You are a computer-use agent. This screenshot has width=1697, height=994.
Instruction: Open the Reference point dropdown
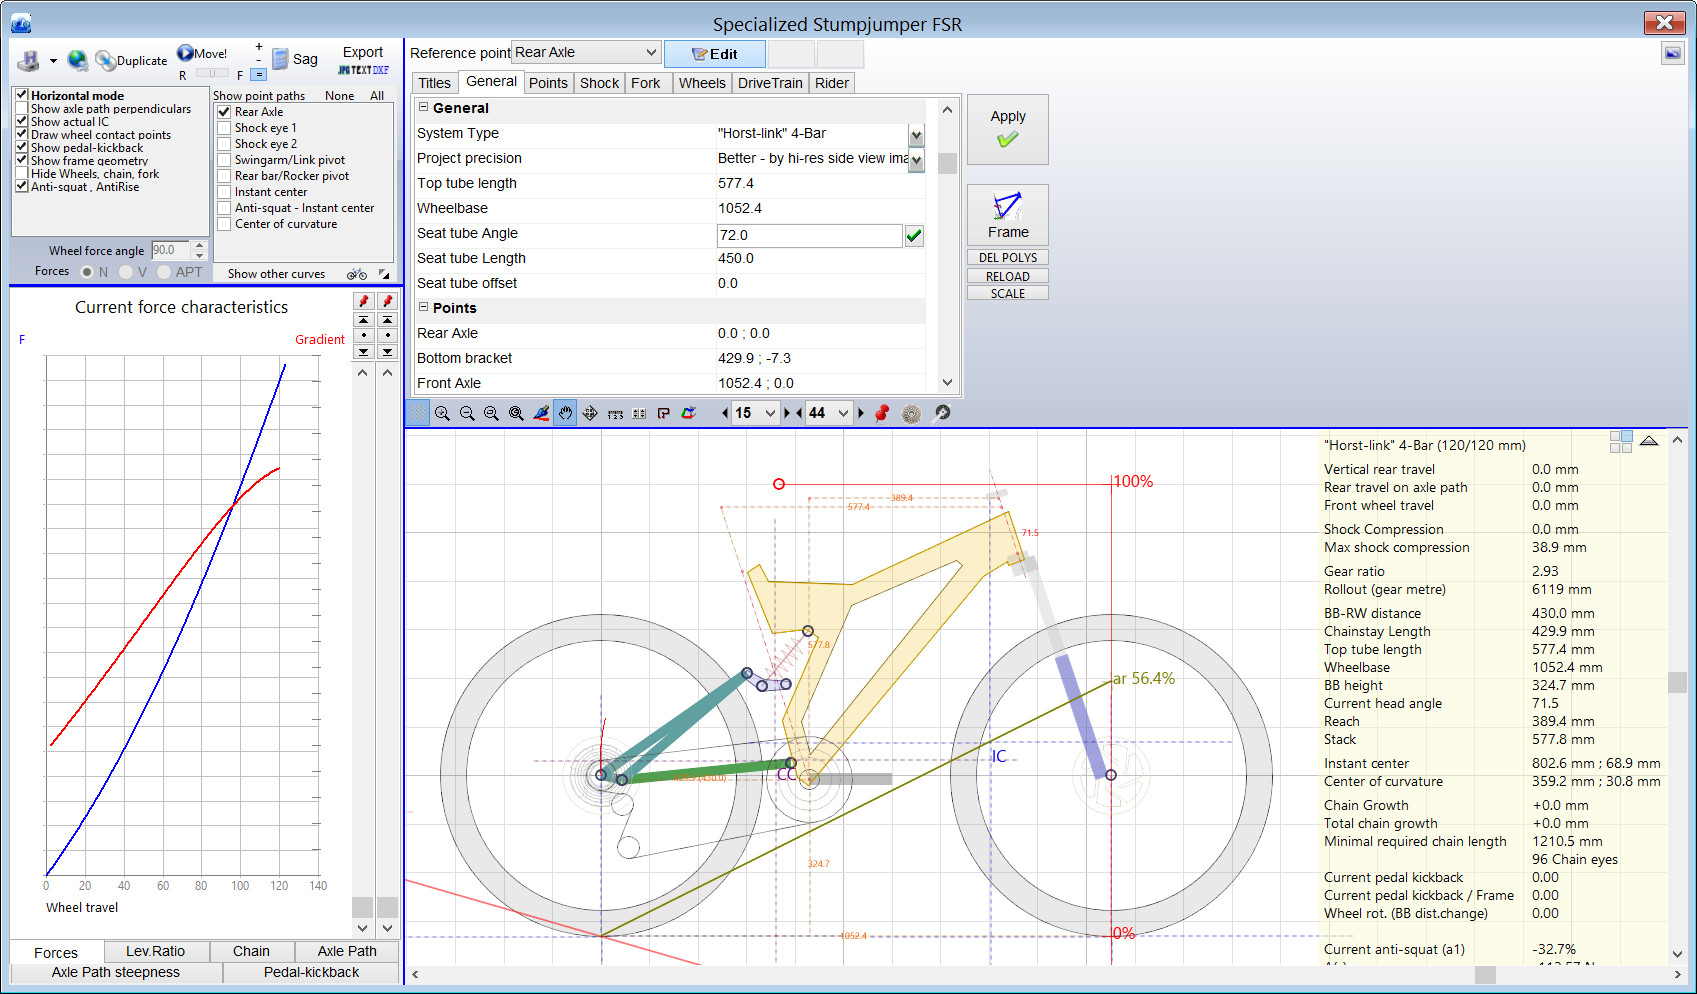(651, 52)
